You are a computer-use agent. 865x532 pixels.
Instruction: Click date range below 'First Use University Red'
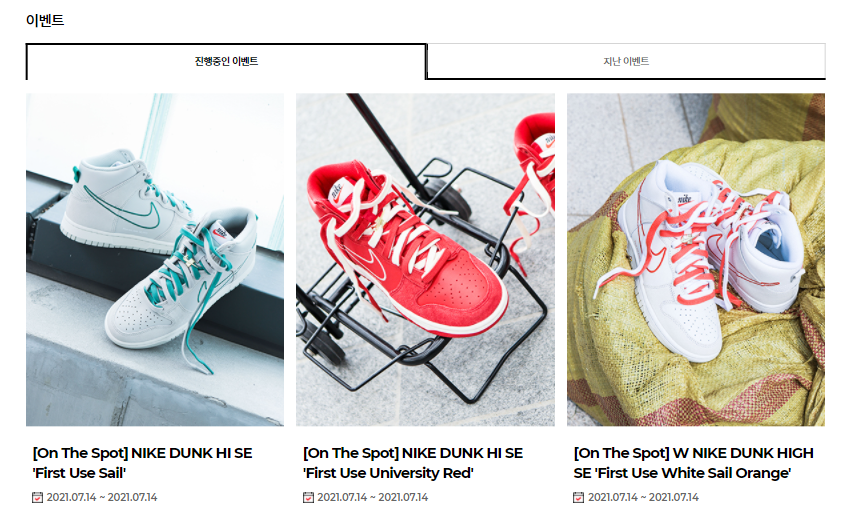coord(372,497)
